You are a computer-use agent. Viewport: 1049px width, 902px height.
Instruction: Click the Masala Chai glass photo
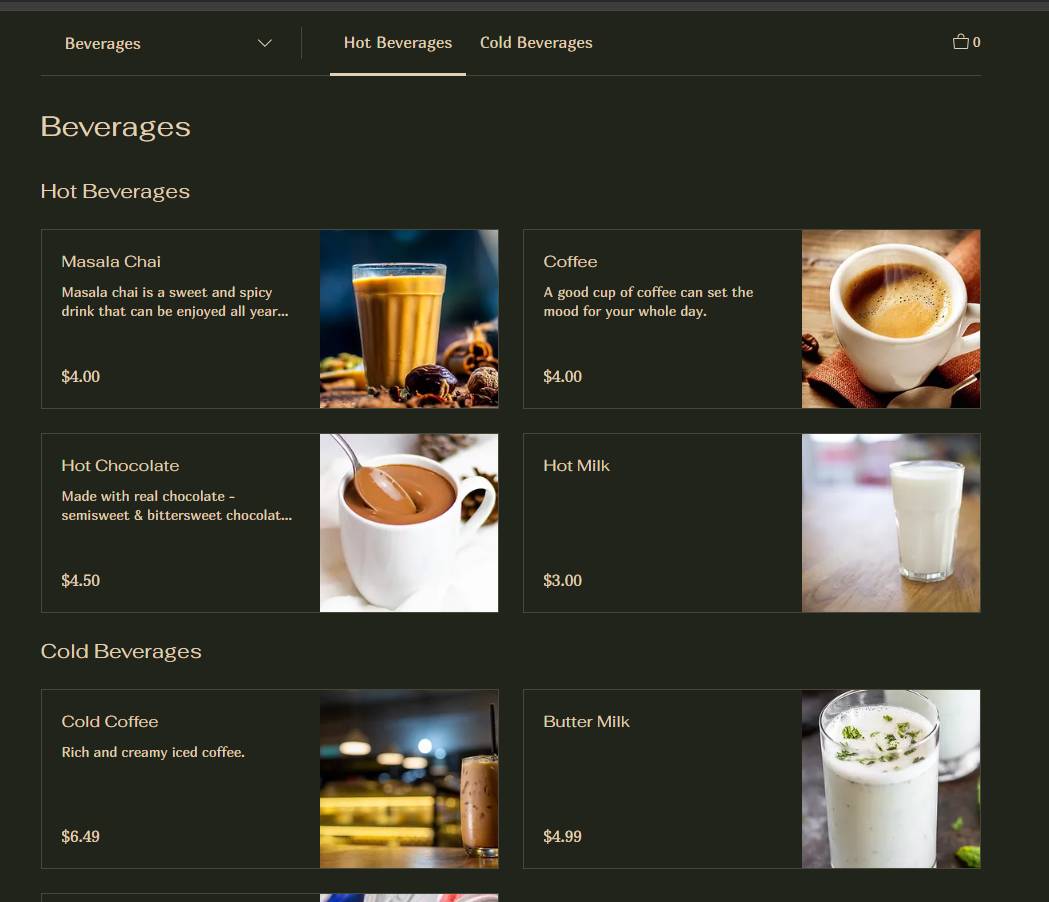(x=409, y=319)
